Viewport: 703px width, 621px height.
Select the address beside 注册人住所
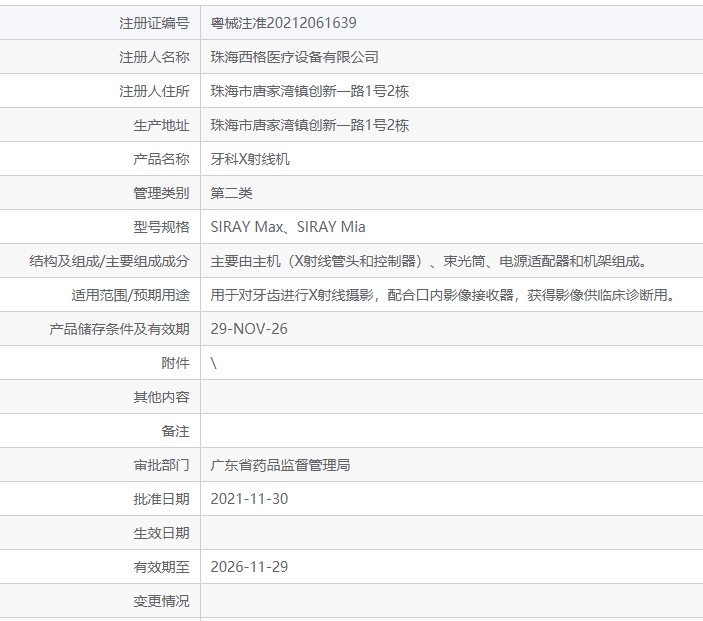(310, 91)
